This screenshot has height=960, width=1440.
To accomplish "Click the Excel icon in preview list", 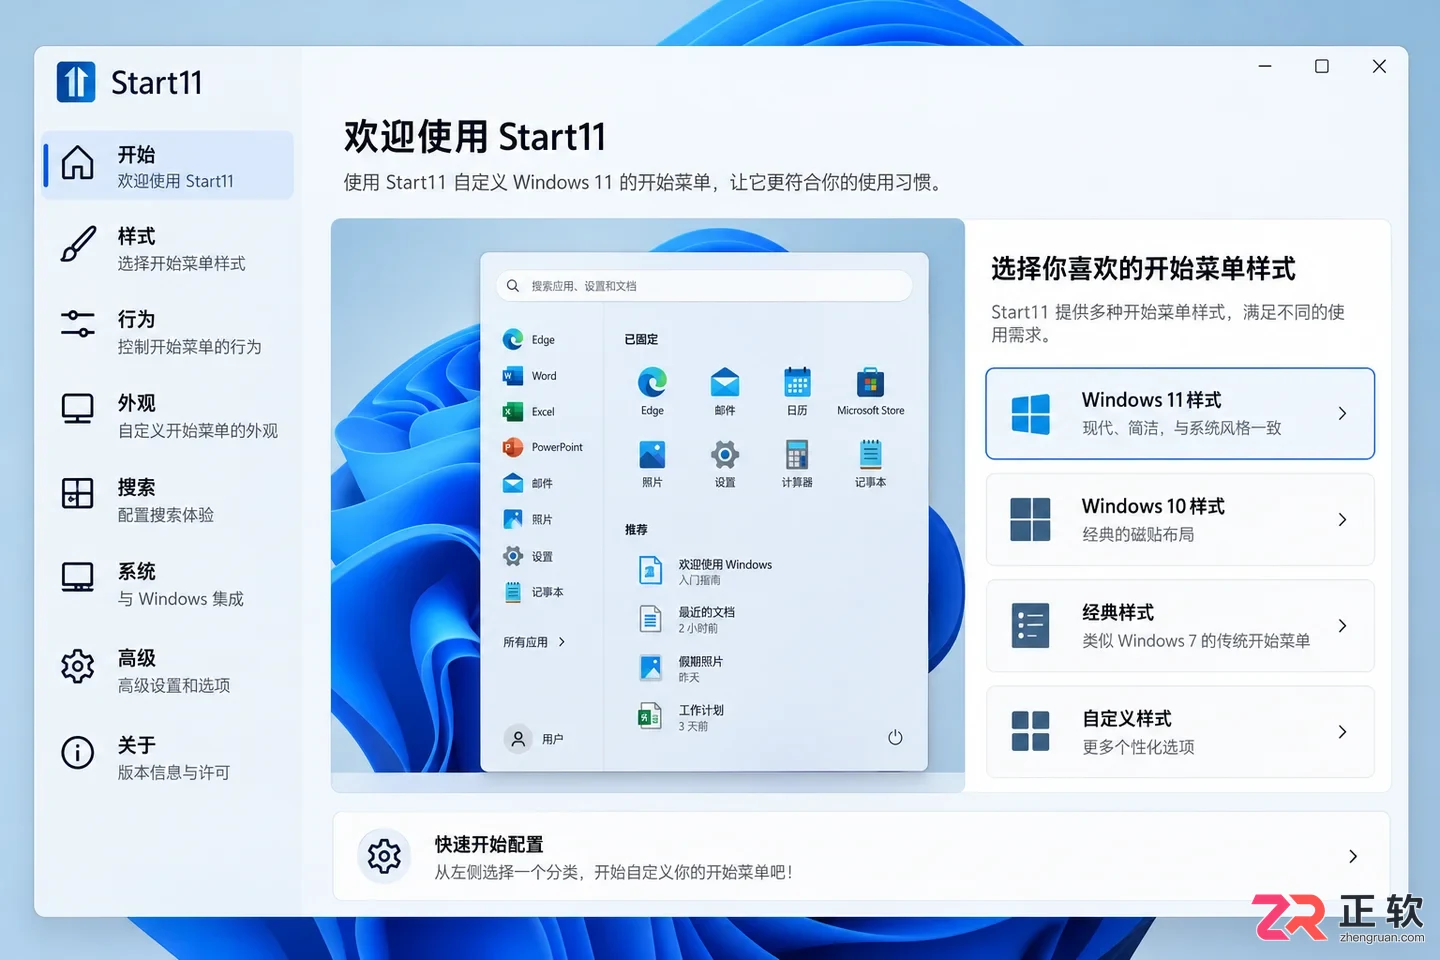I will [x=513, y=411].
